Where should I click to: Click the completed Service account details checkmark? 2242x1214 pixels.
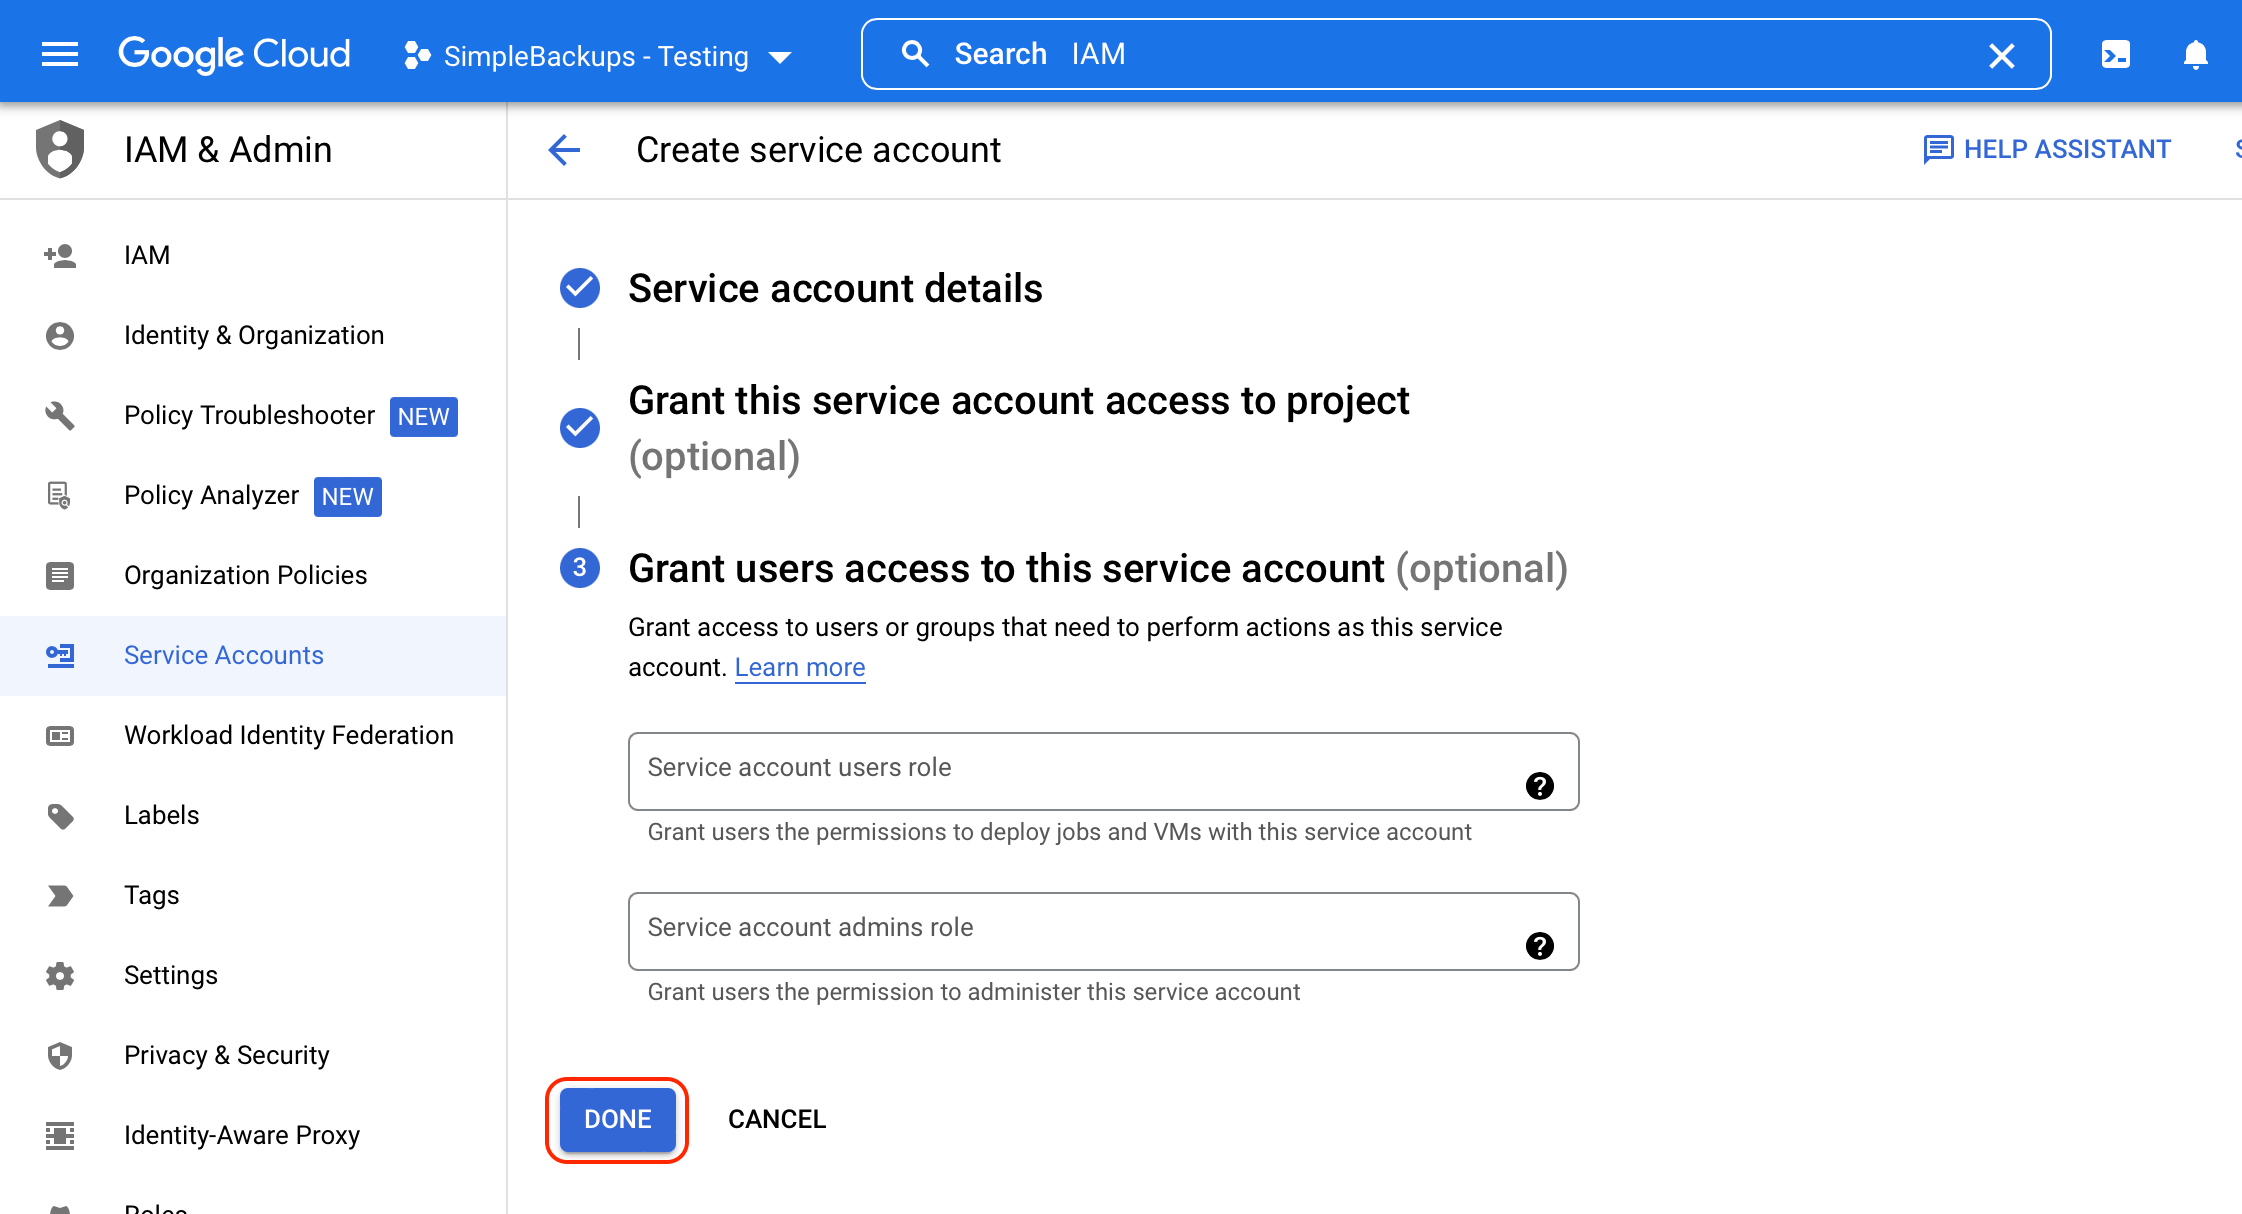(579, 287)
